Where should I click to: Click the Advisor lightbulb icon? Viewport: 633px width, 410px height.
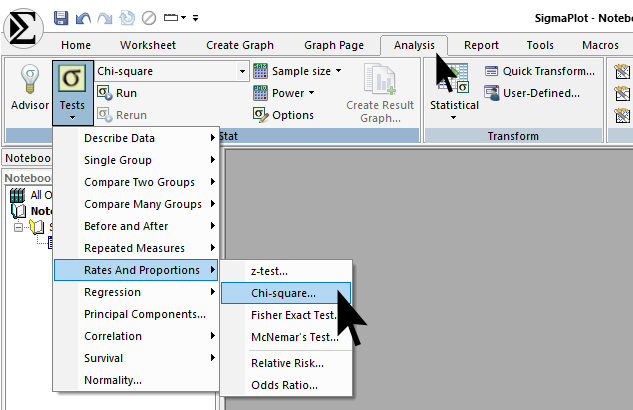pyautogui.click(x=29, y=81)
